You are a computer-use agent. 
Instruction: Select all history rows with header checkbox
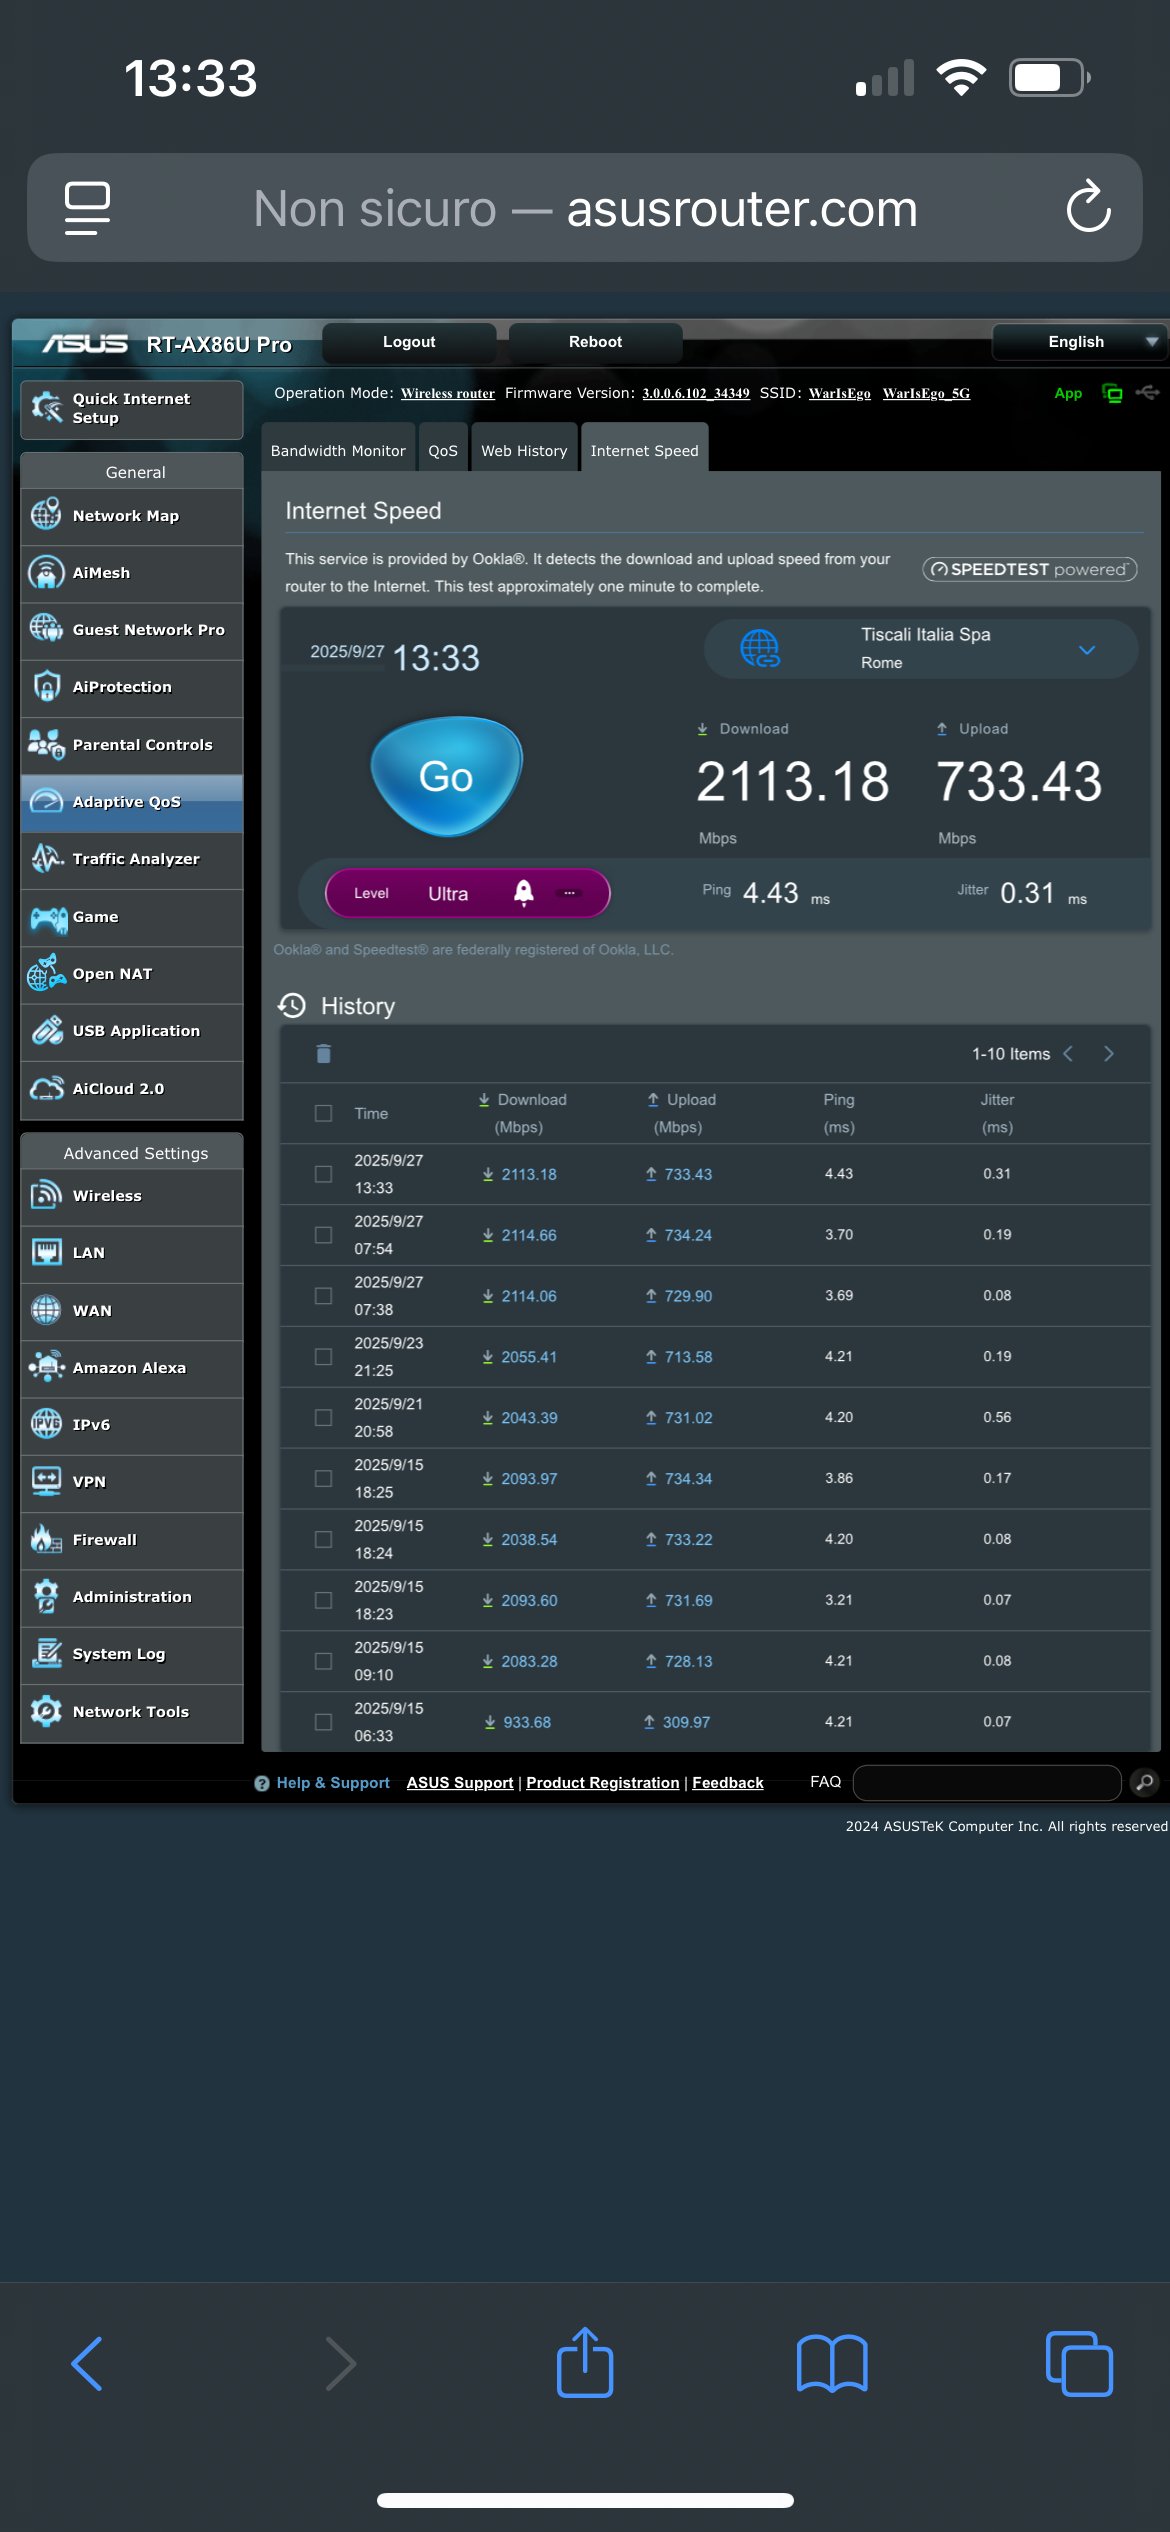pos(323,1113)
